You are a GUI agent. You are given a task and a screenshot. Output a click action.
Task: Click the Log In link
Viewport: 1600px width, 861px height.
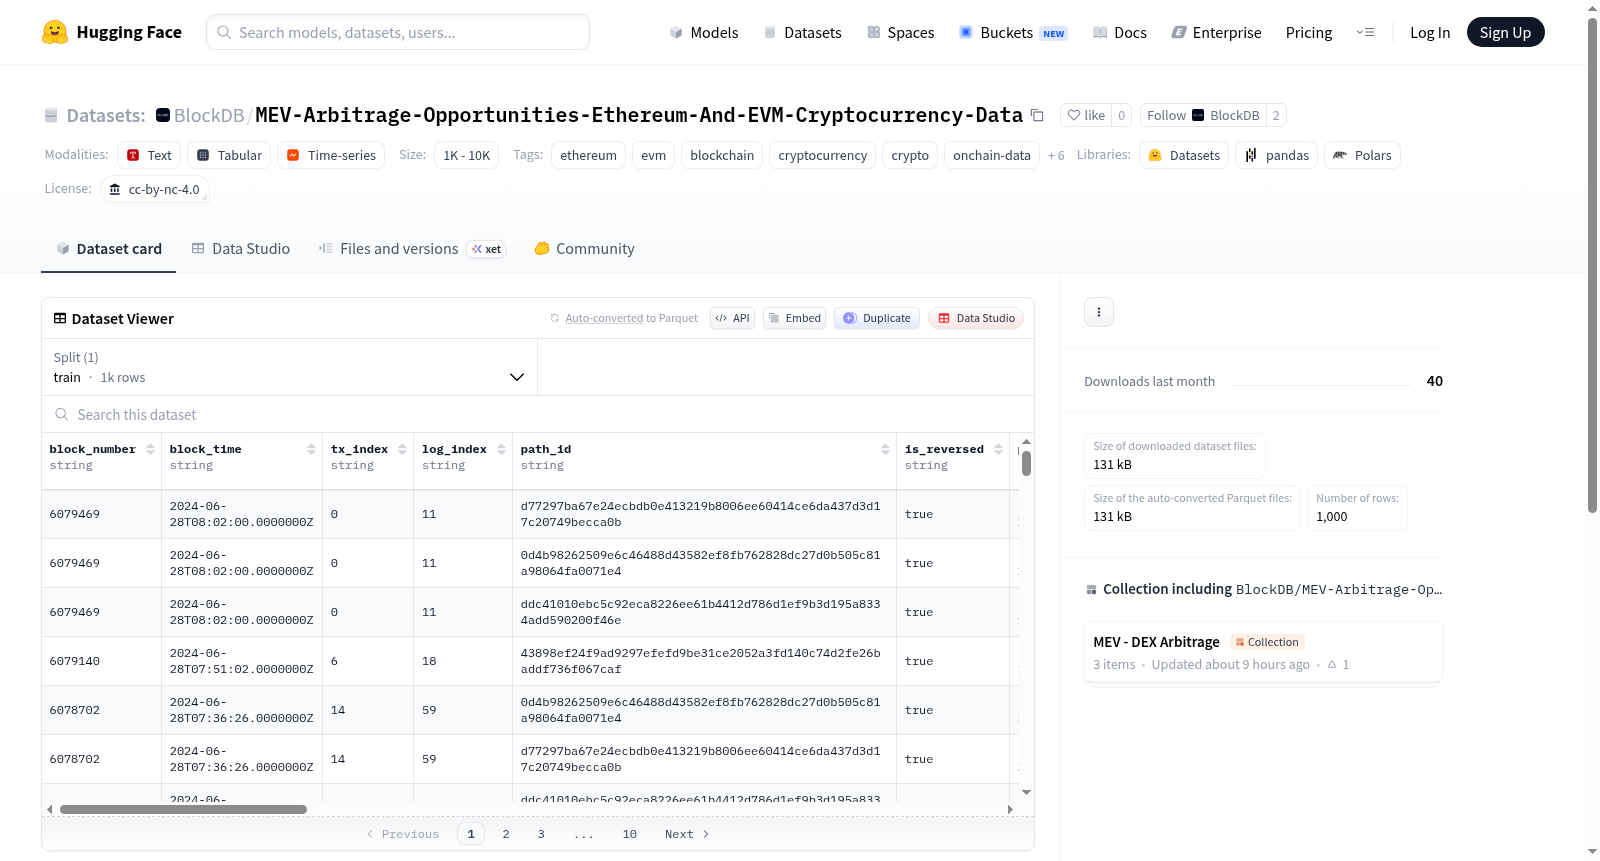(1430, 33)
